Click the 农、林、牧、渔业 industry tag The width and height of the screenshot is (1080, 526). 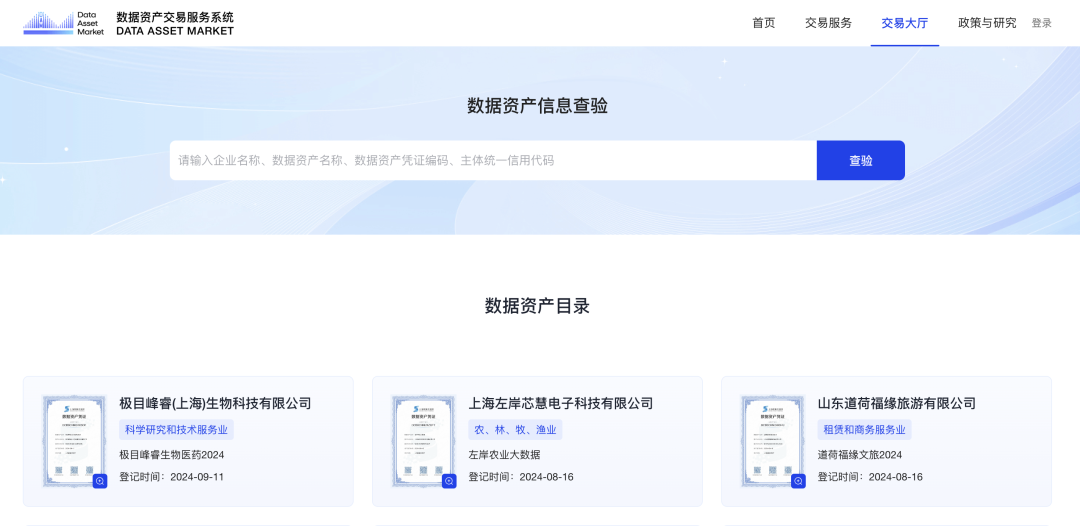[515, 430]
